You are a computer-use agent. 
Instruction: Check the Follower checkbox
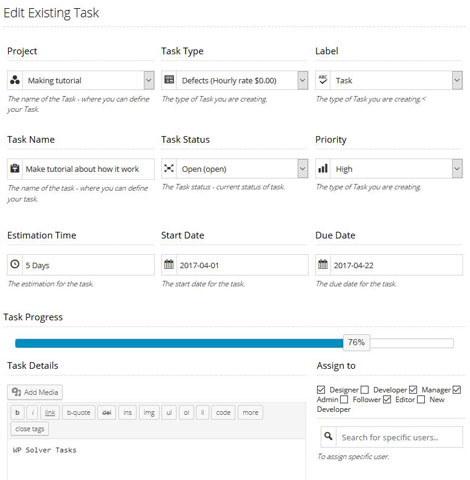pos(344,399)
